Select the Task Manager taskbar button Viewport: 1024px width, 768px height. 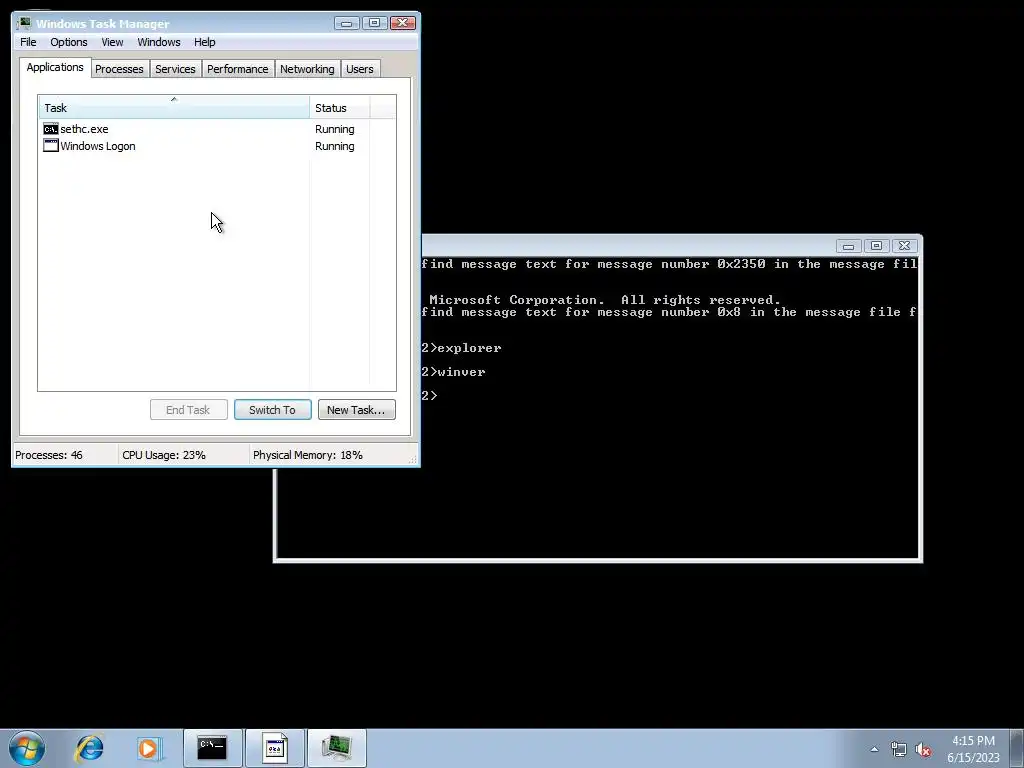pyautogui.click(x=337, y=748)
